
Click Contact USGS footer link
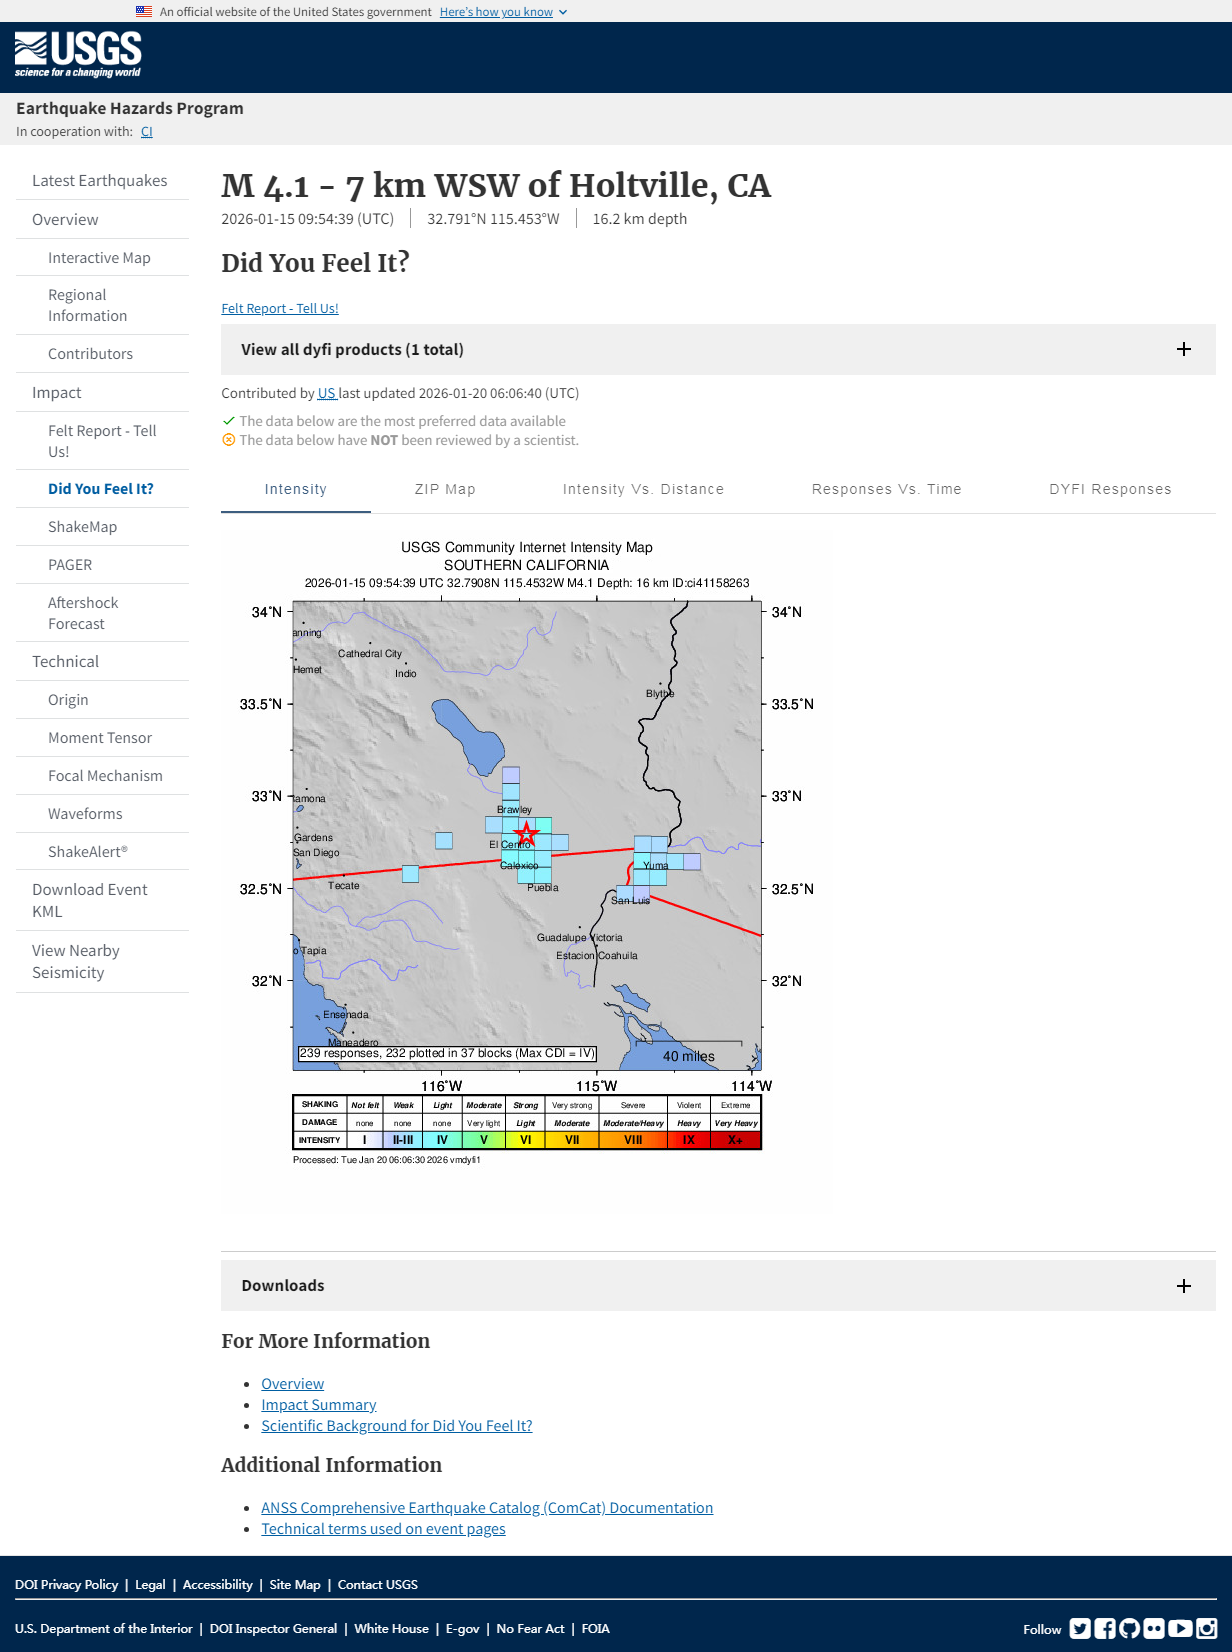pos(378,1585)
